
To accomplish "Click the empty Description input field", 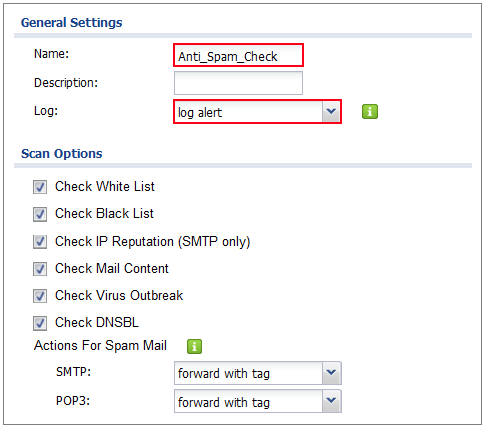I will [238, 83].
